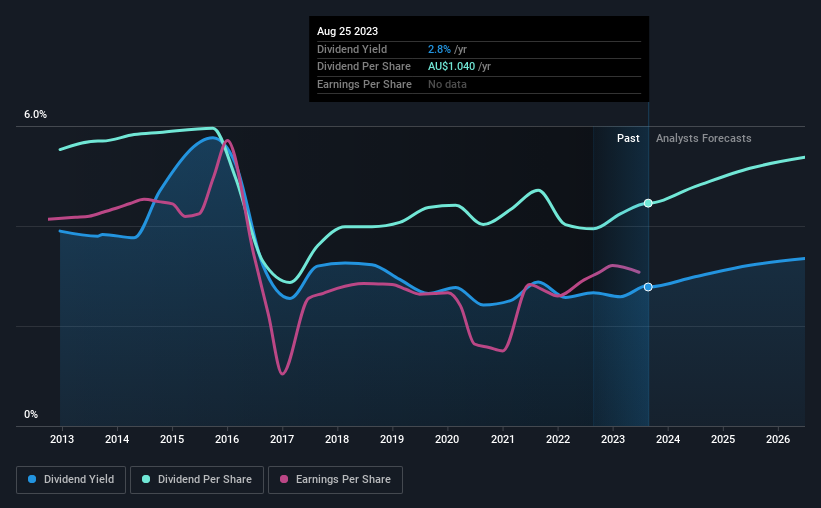Image resolution: width=821 pixels, height=508 pixels.
Task: Click the Aug 25 2023 tooltip date
Action: click(x=347, y=31)
